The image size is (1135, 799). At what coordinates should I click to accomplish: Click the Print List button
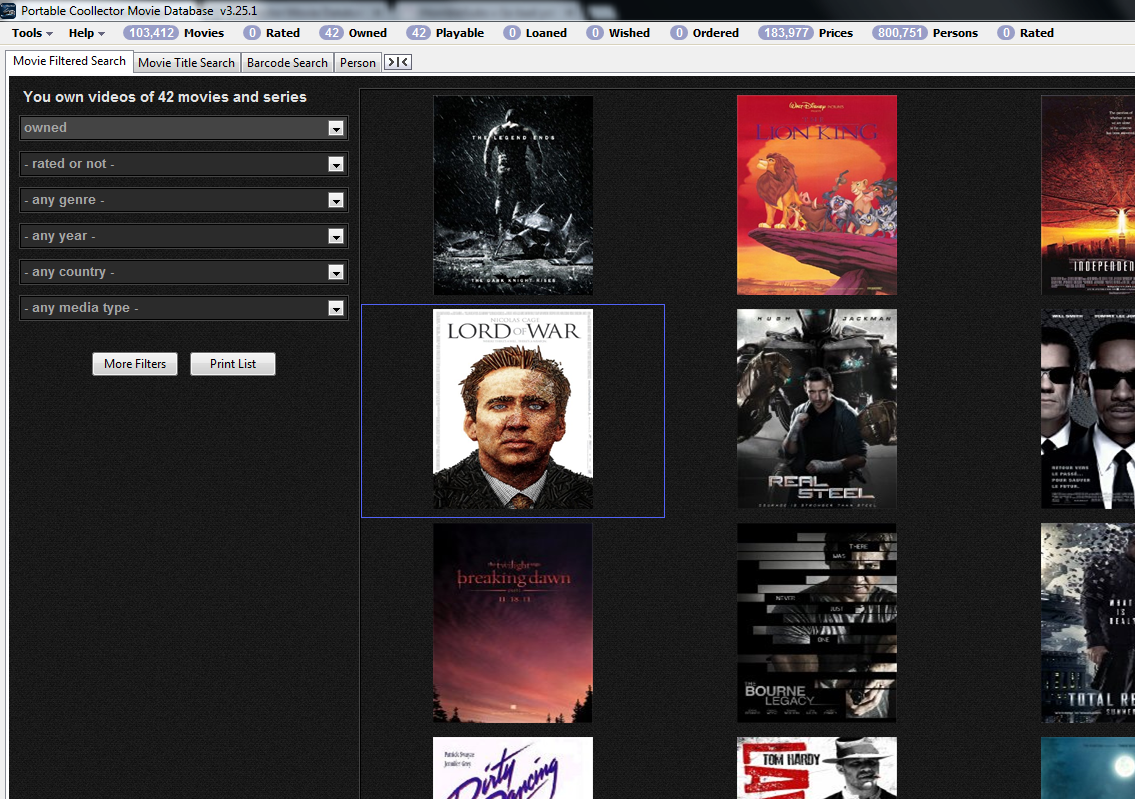point(233,364)
